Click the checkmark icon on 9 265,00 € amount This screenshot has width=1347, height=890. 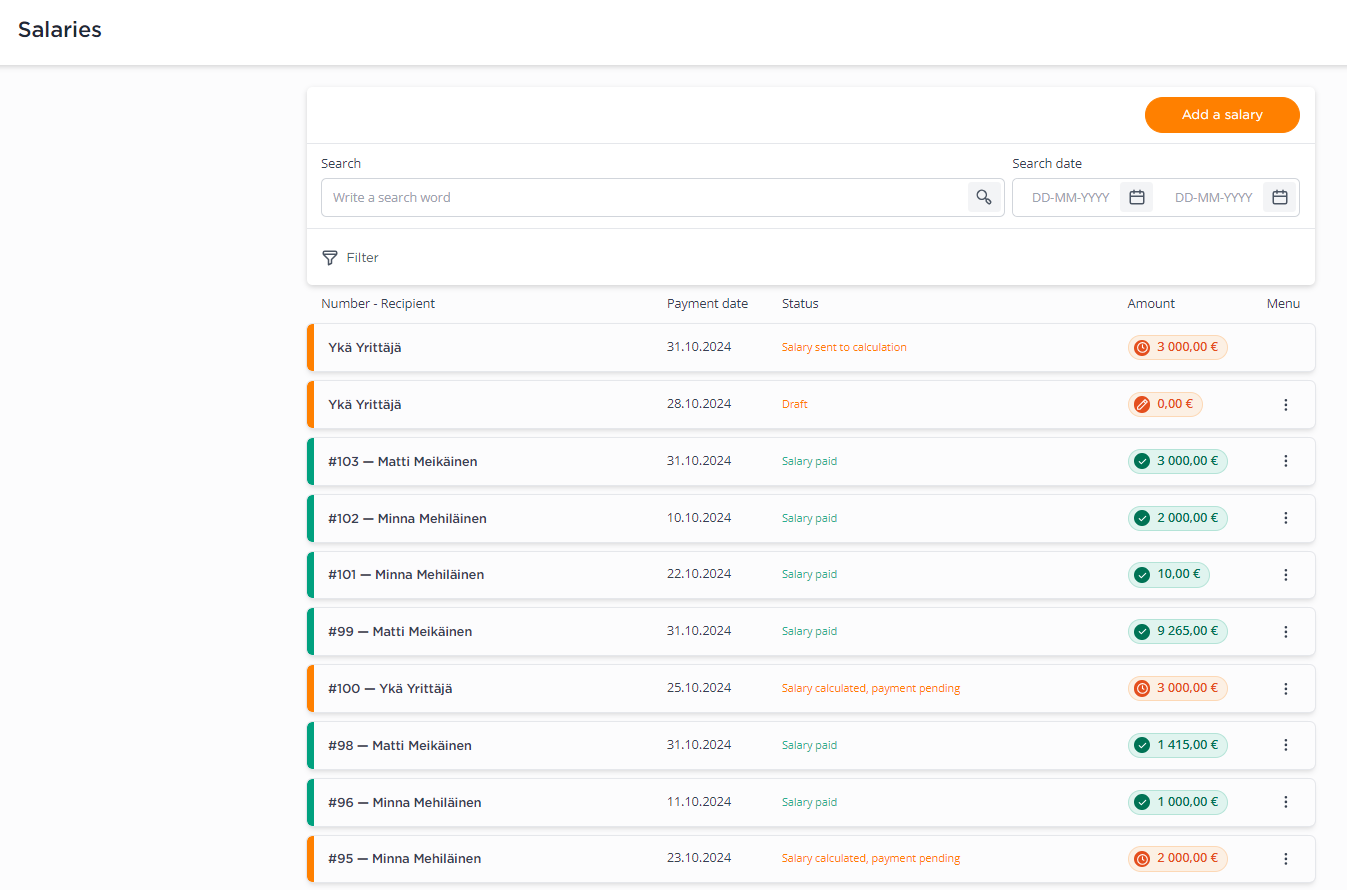click(x=1142, y=631)
